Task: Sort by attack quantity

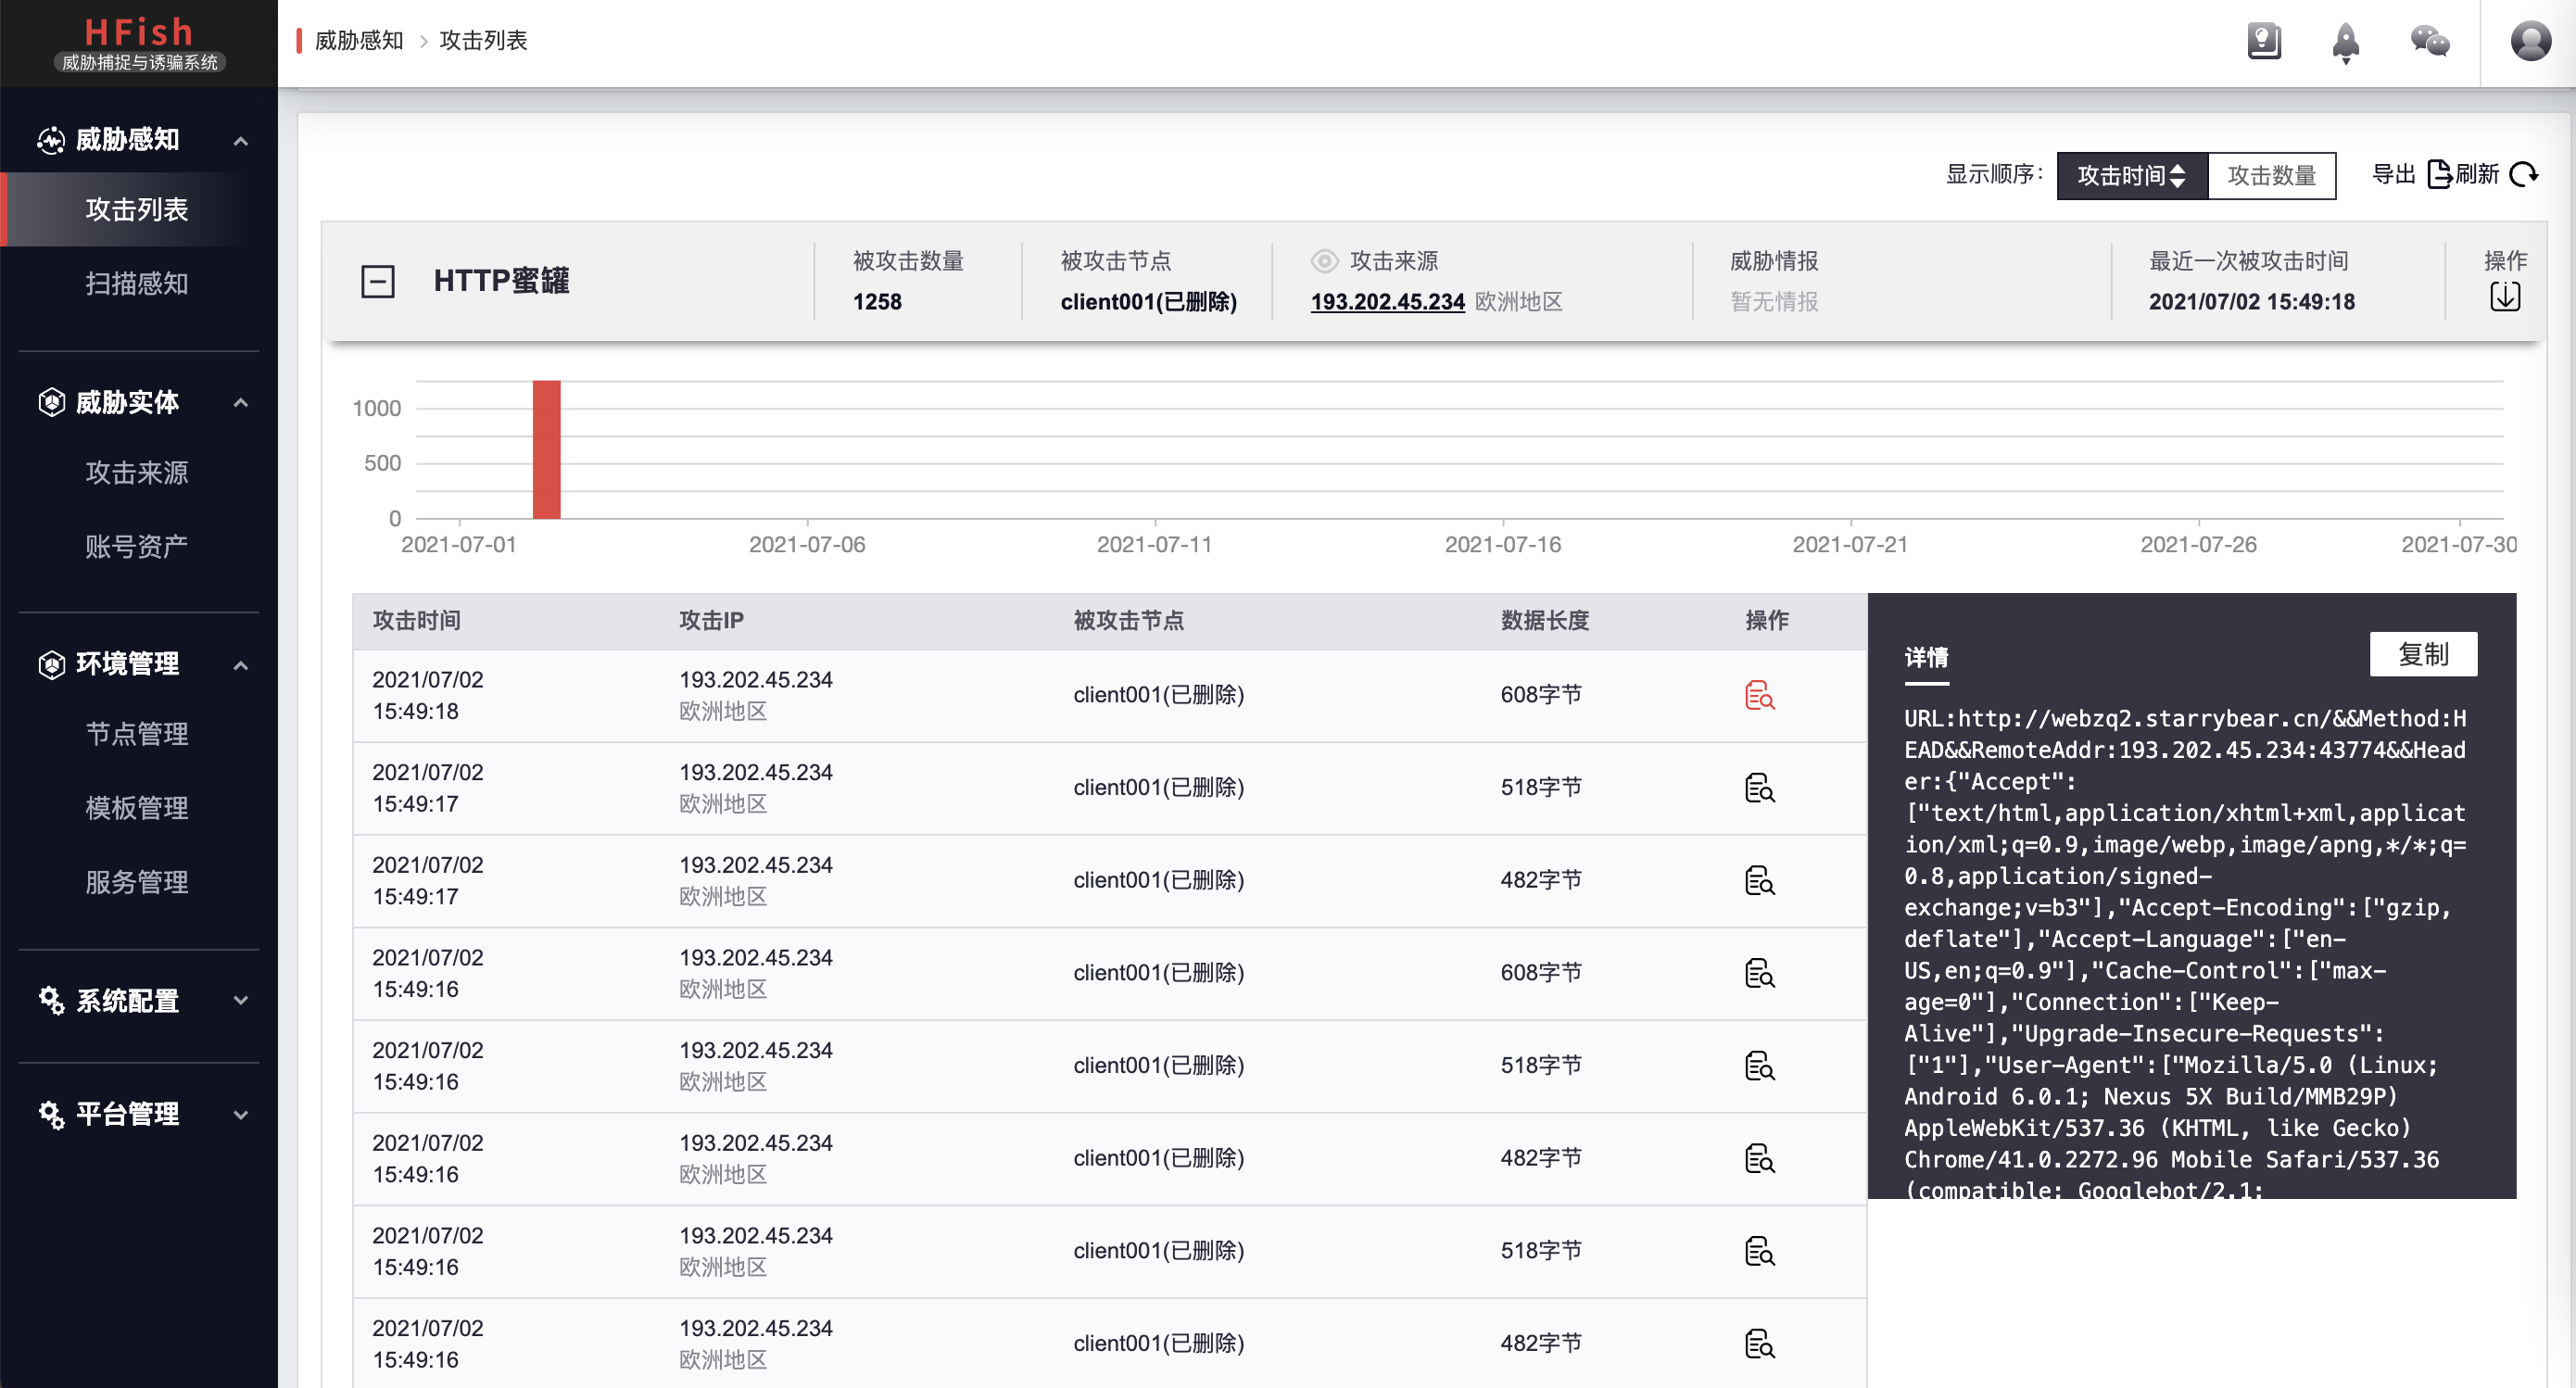Action: [2271, 176]
